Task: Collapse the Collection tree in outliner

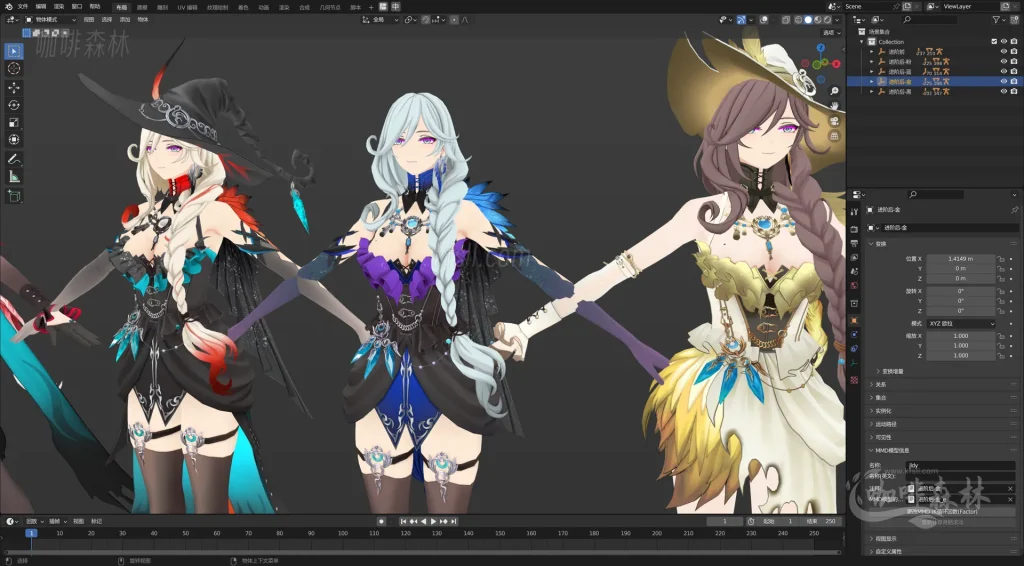Action: (x=861, y=42)
